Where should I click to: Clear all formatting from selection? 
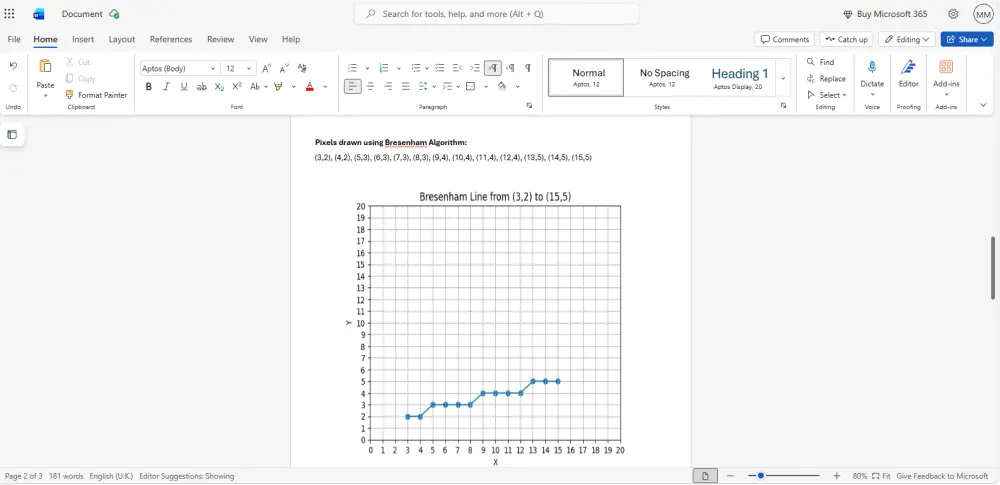[x=302, y=68]
